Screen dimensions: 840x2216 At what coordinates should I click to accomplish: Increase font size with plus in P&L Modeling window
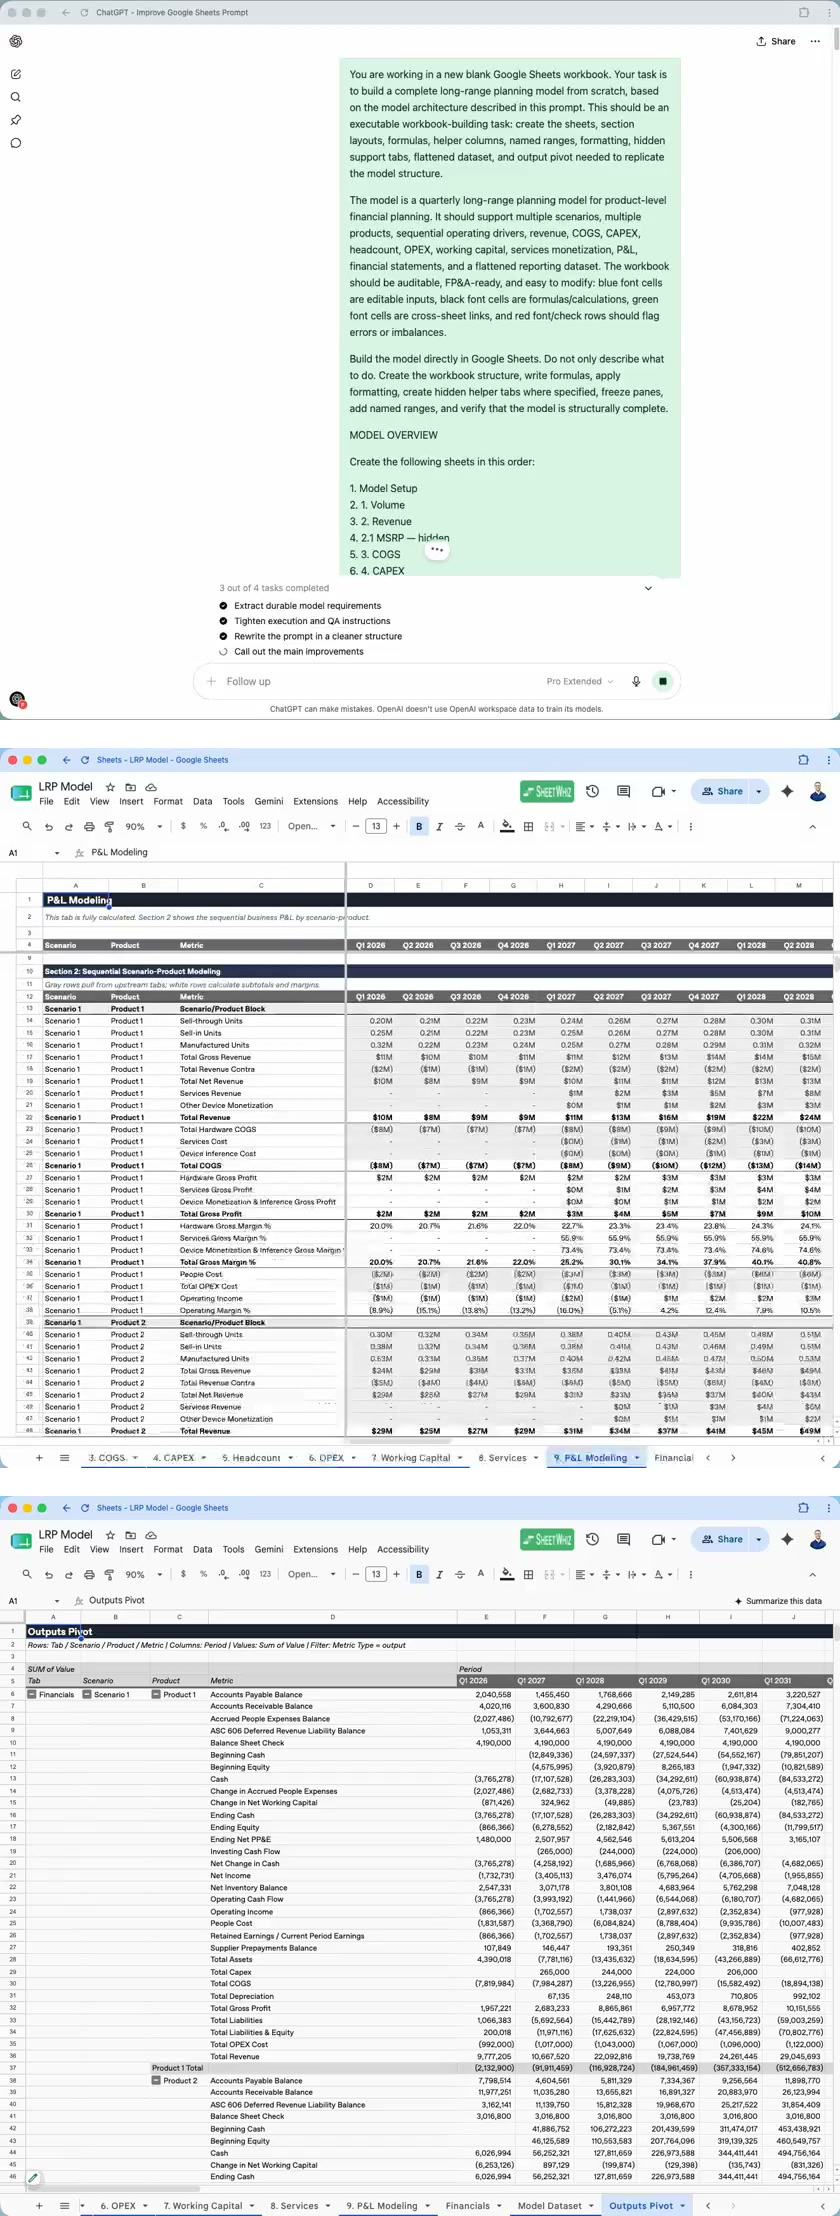(x=397, y=826)
